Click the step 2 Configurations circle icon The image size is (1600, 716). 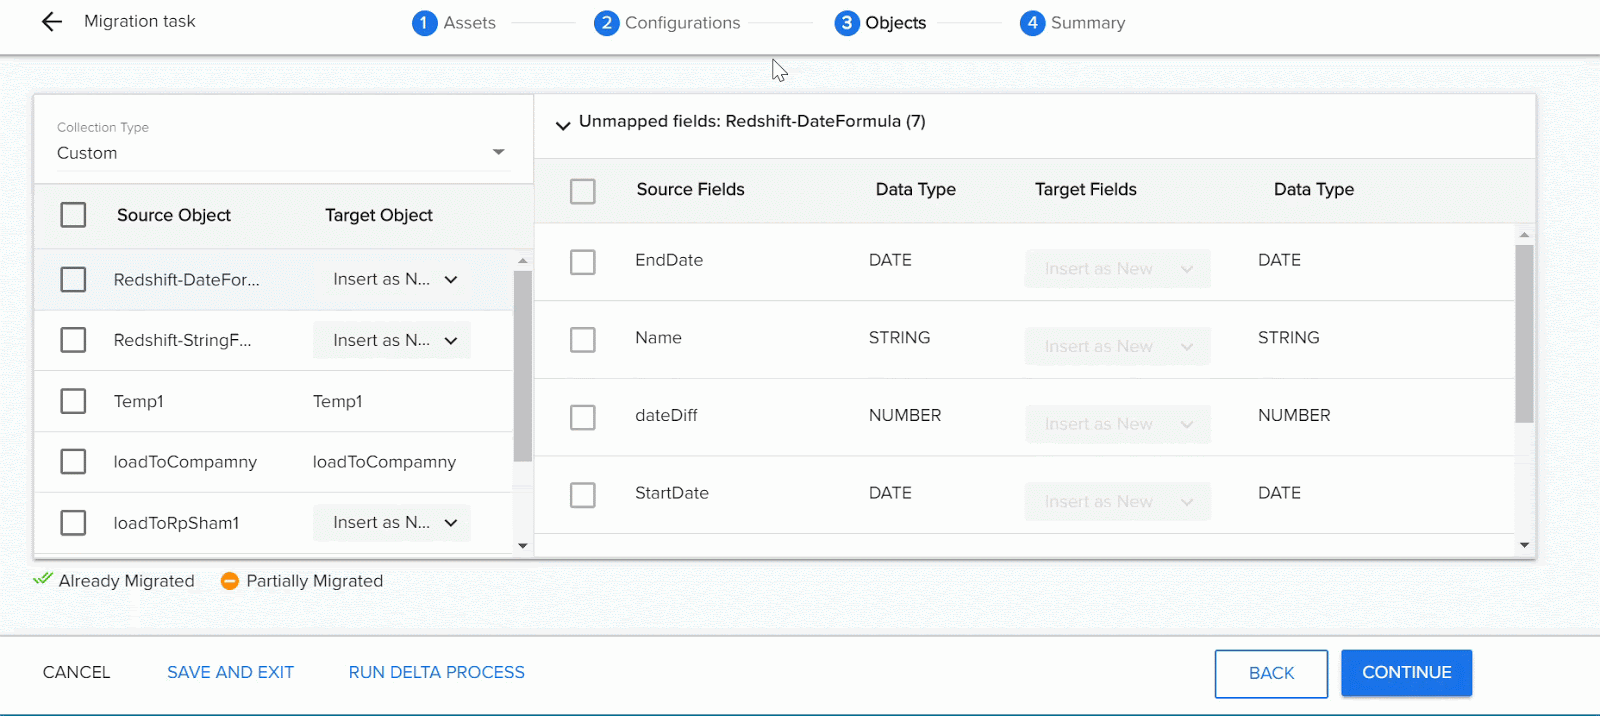pos(606,23)
